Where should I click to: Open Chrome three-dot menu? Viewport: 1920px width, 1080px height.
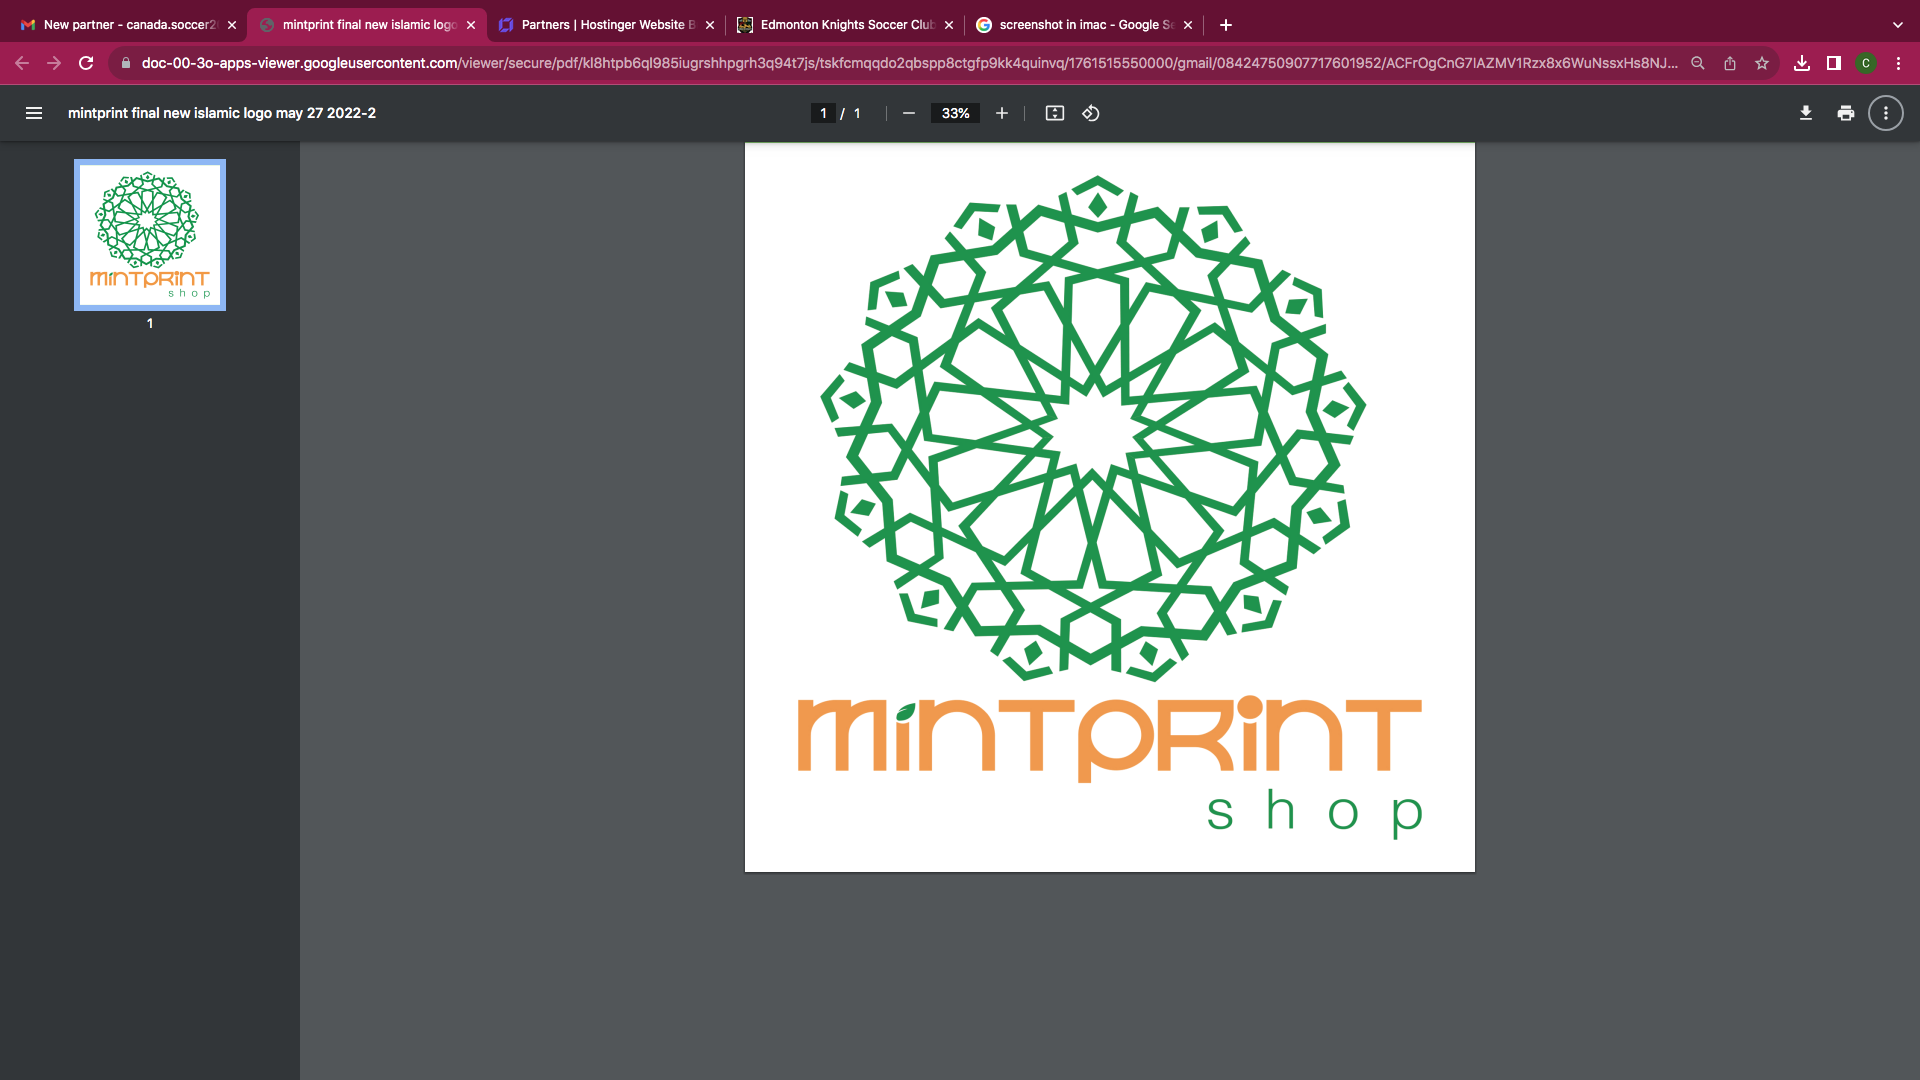point(1898,63)
